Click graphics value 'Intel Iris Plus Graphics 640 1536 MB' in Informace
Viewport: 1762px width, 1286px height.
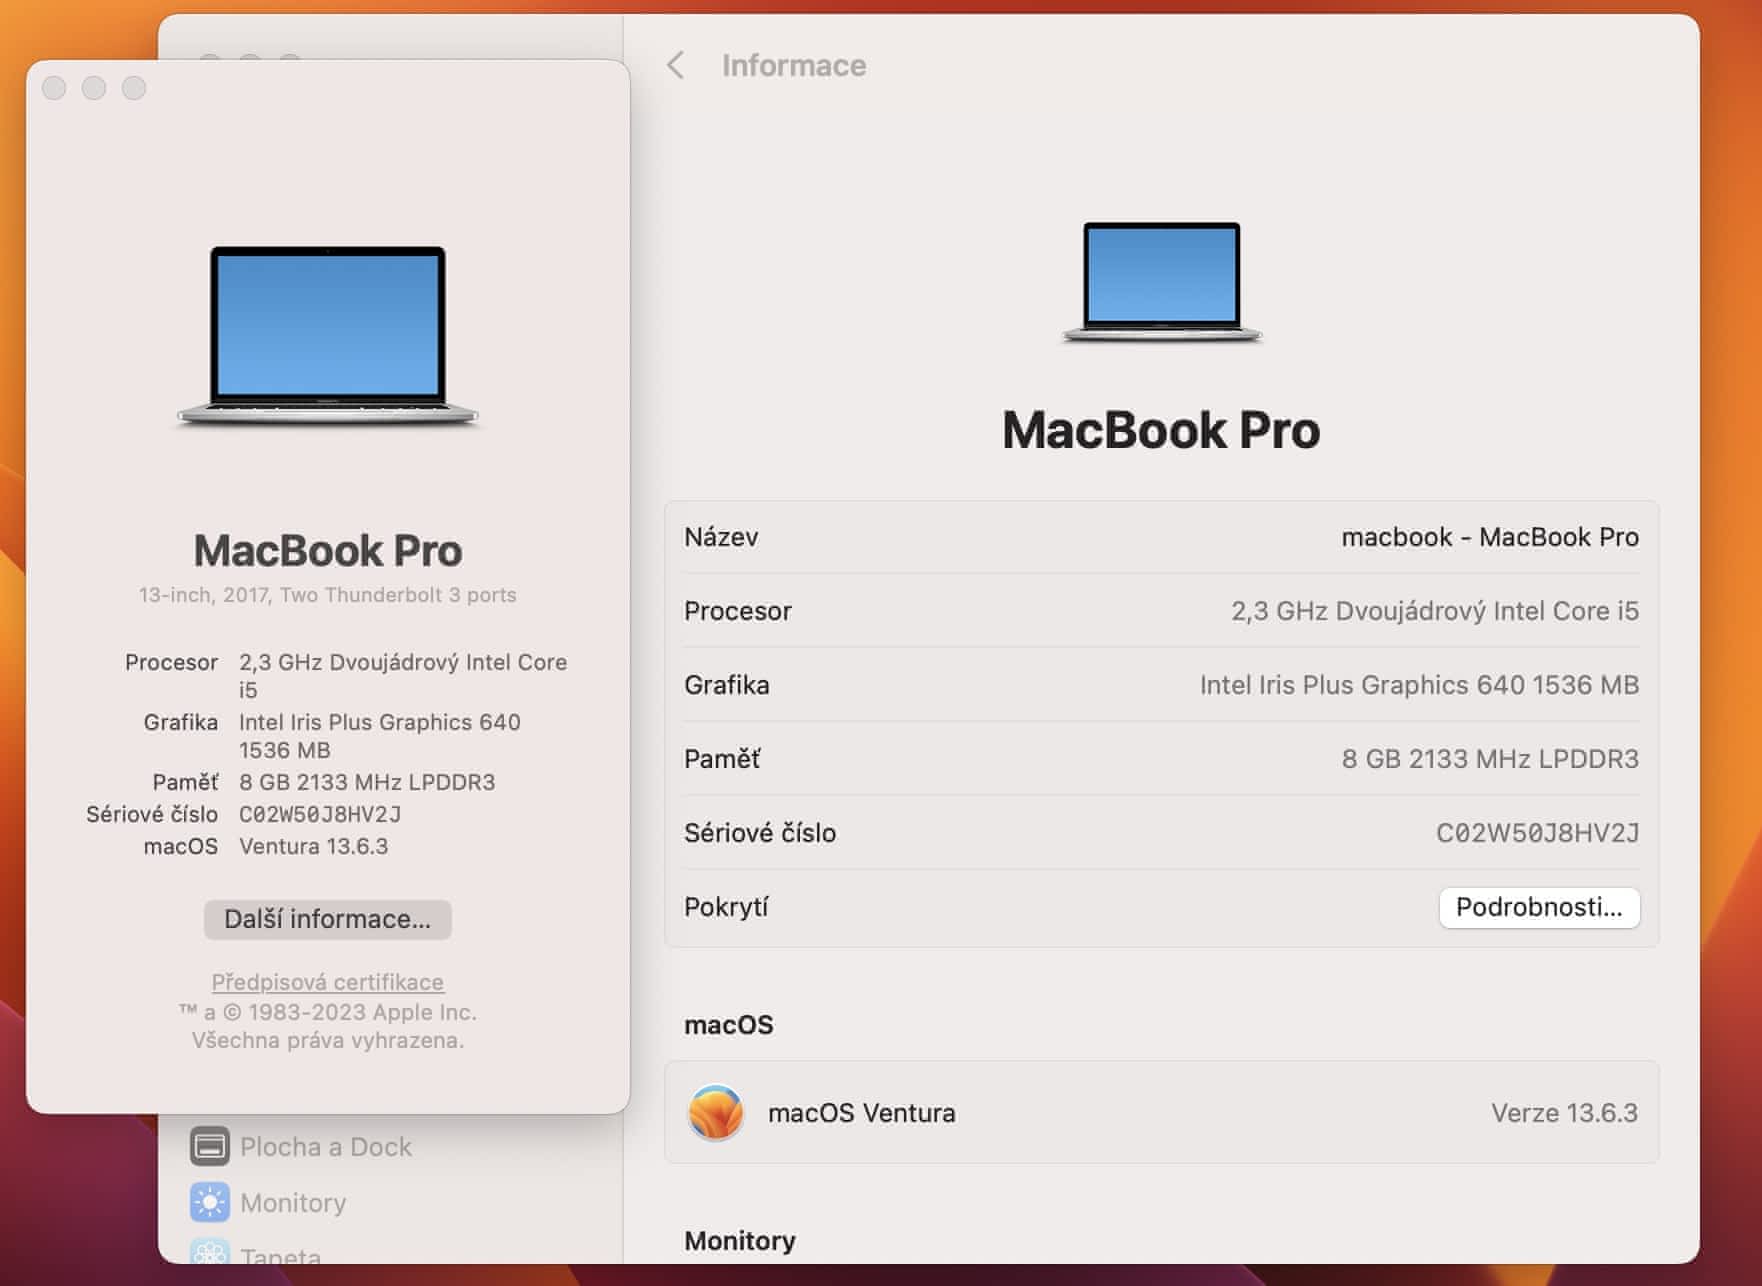1419,685
